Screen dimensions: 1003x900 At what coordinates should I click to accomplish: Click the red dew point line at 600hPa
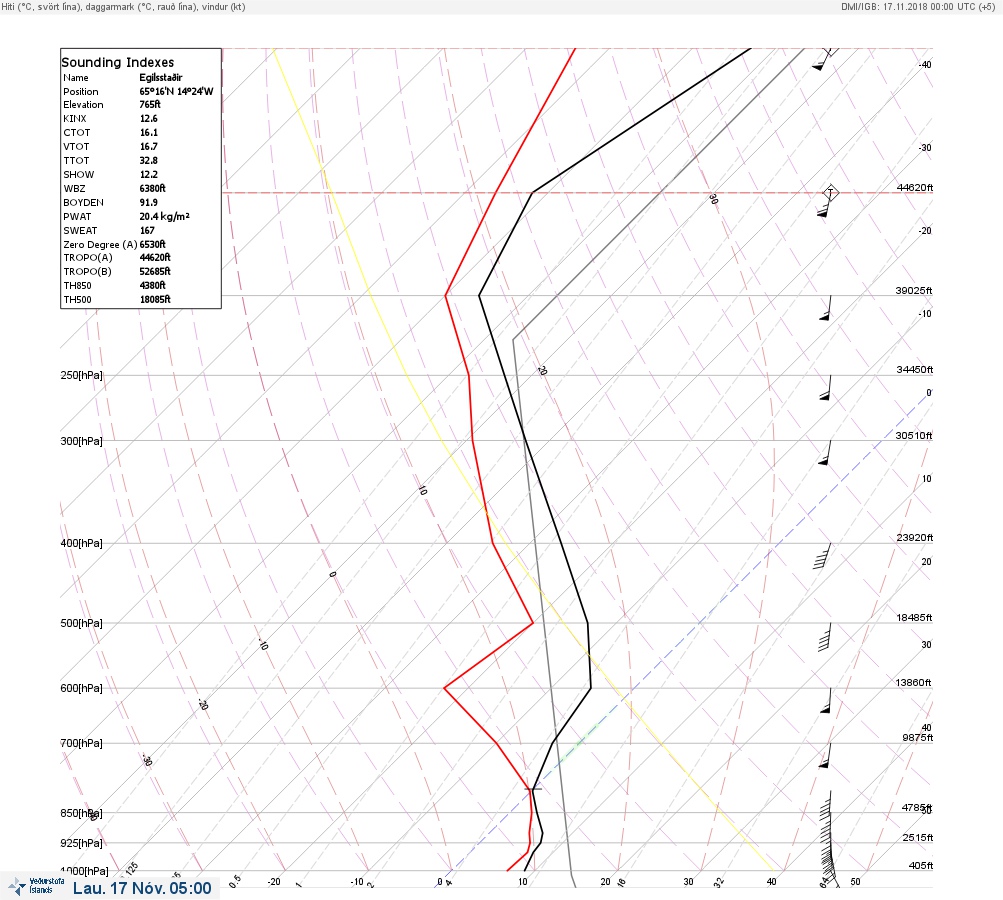pyautogui.click(x=445, y=688)
